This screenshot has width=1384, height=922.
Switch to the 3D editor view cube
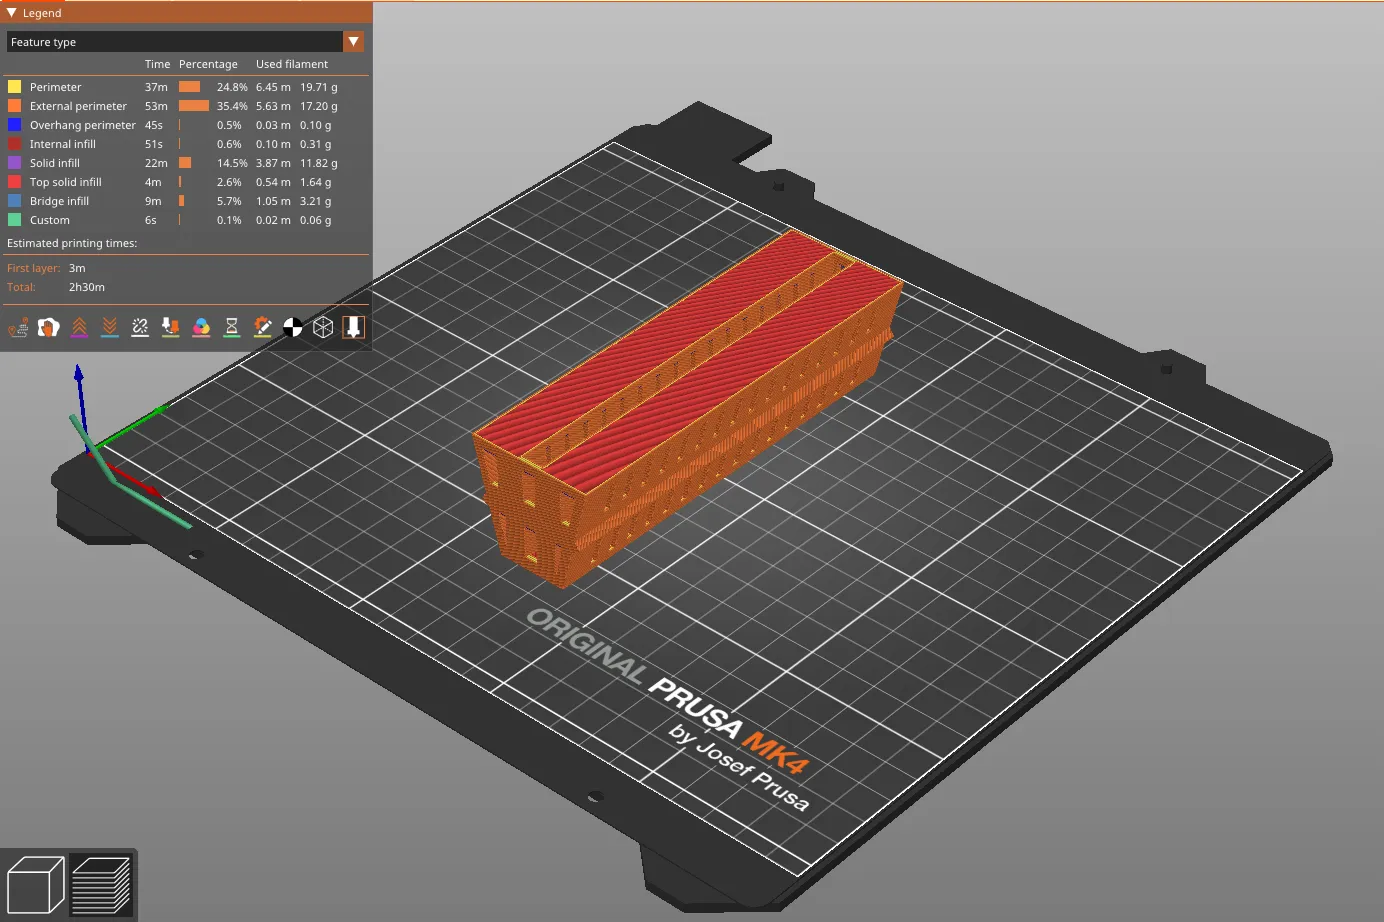(x=36, y=884)
